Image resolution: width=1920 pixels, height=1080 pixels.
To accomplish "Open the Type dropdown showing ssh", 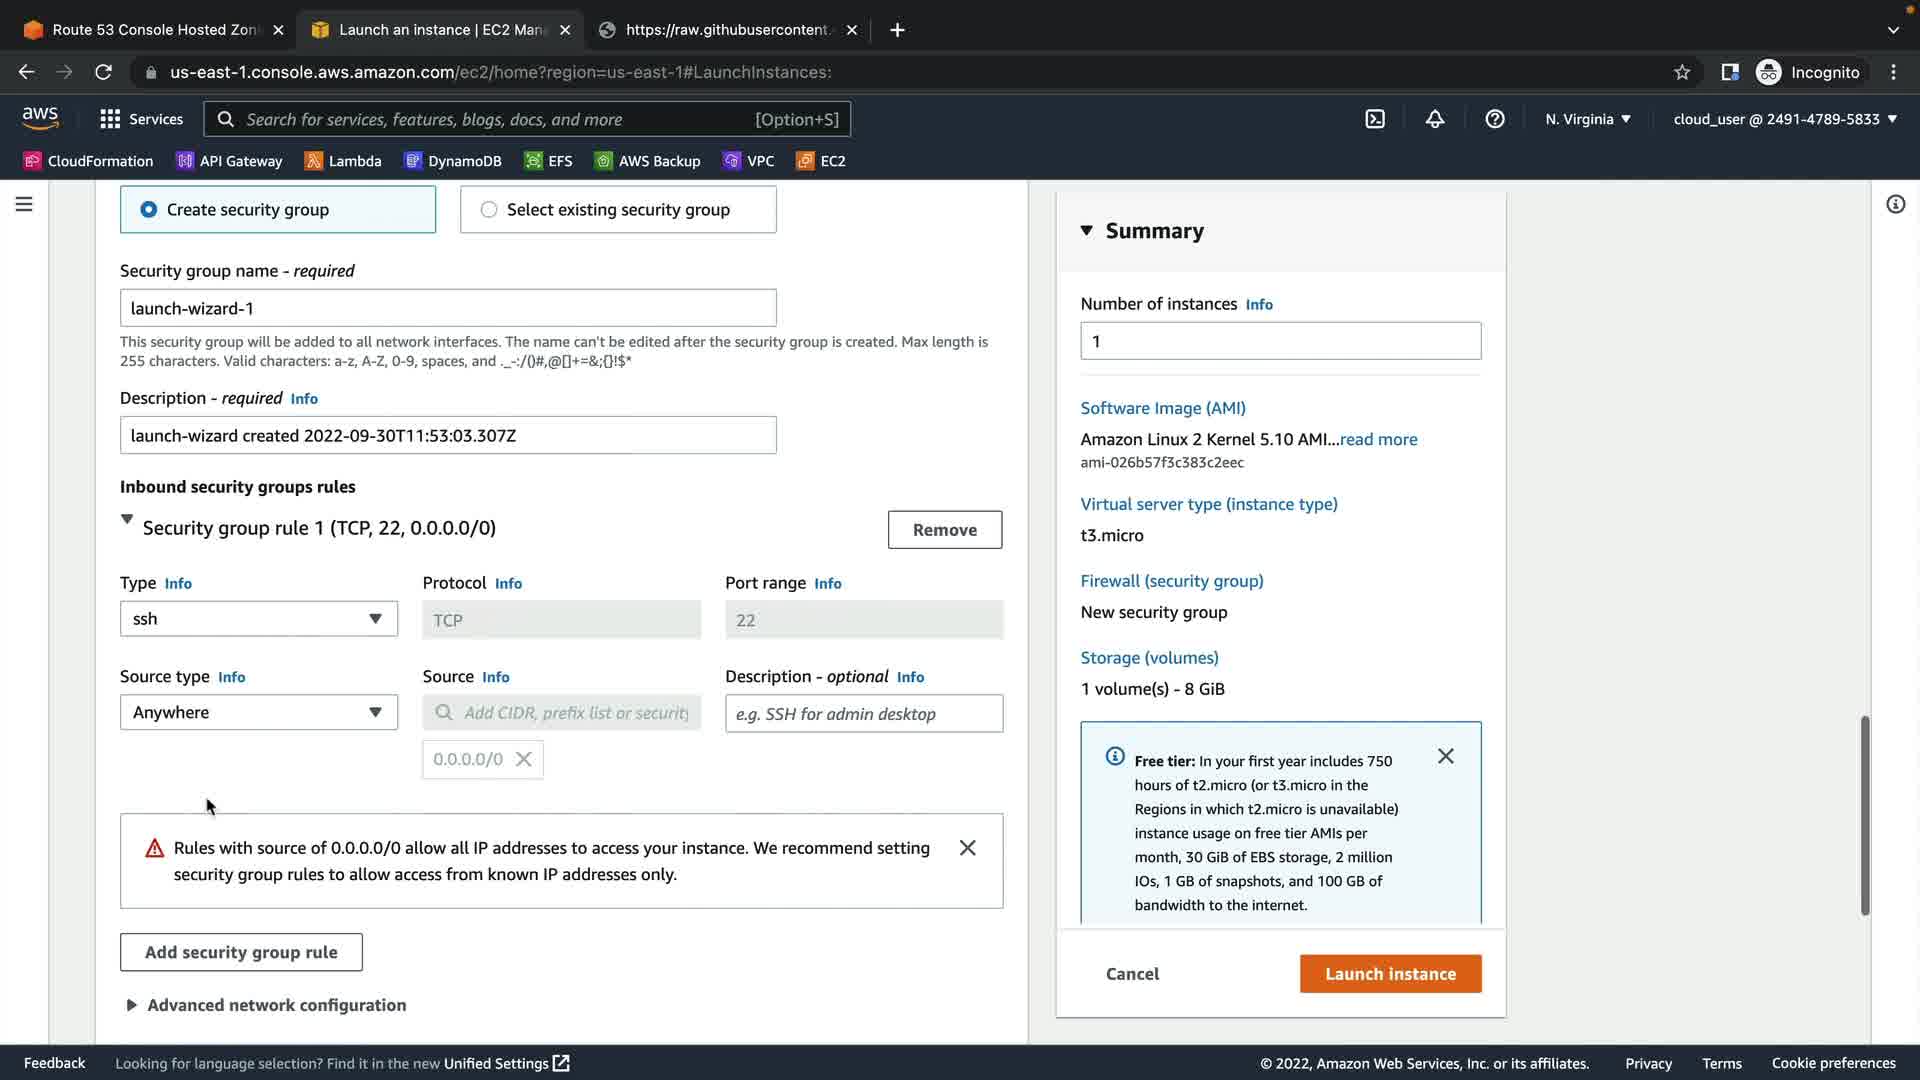I will point(258,619).
